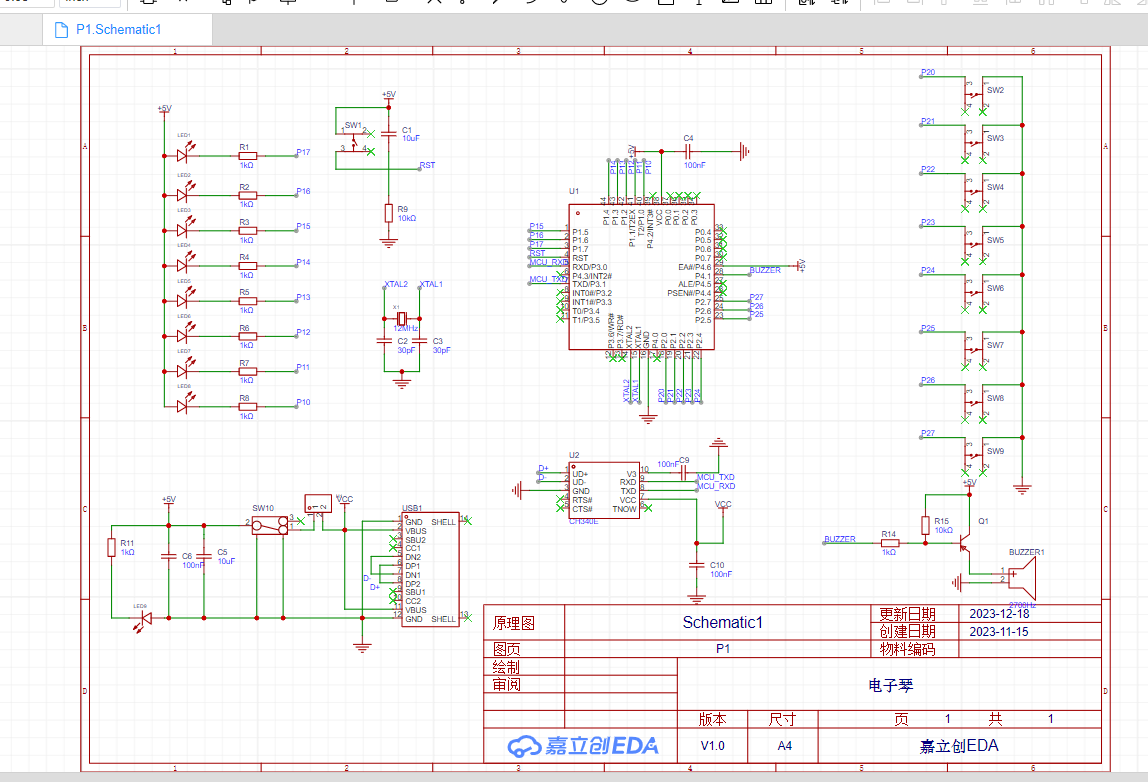Click the CH340E part name under U2
Screen dimensions: 1148x782
[584, 521]
